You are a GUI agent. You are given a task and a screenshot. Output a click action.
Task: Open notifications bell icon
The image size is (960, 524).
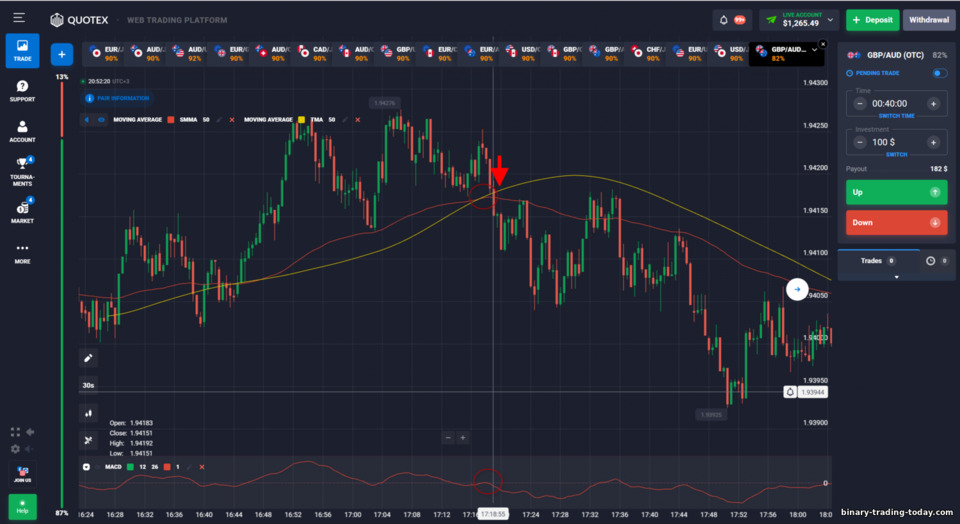pos(724,20)
